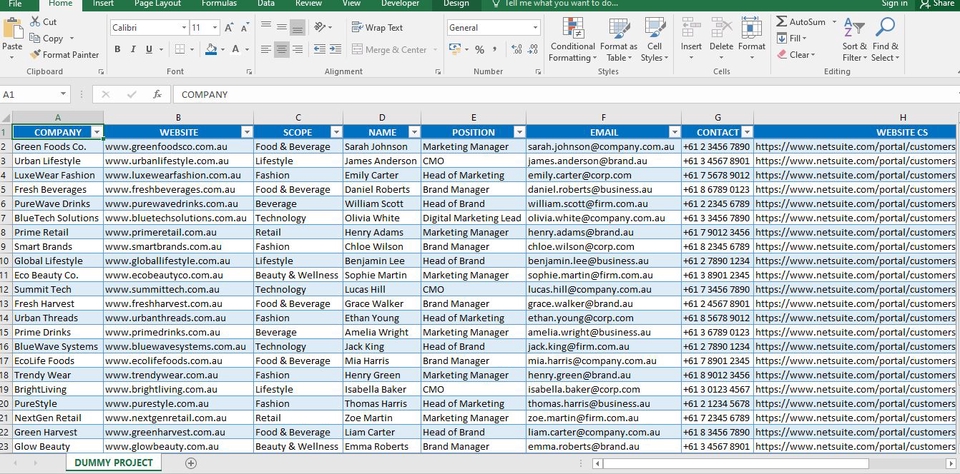Click the Sign in link
This screenshot has height=474, width=960.
(x=893, y=4)
